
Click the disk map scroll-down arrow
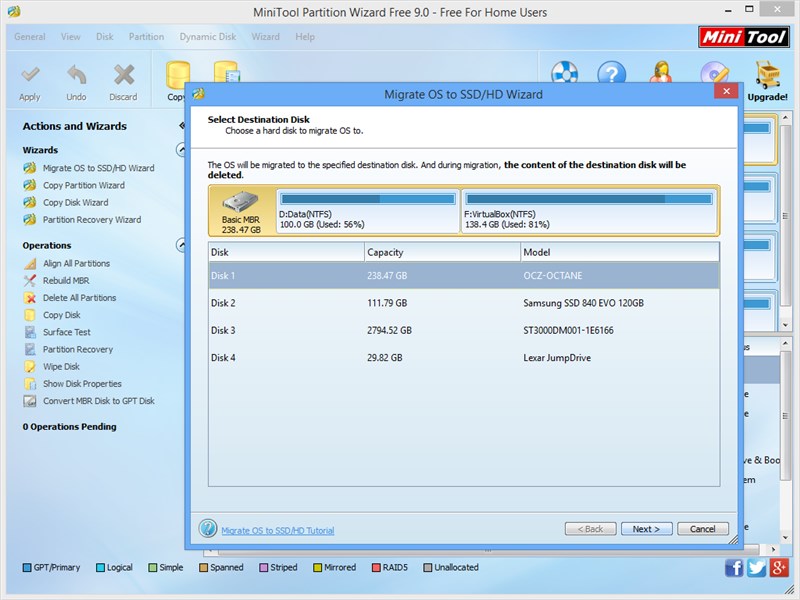pyautogui.click(x=785, y=325)
